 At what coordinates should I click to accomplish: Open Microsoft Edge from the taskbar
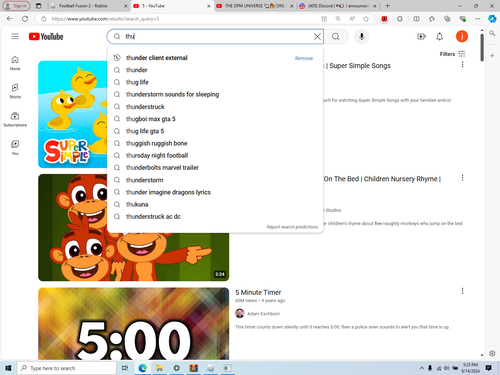pos(143,368)
